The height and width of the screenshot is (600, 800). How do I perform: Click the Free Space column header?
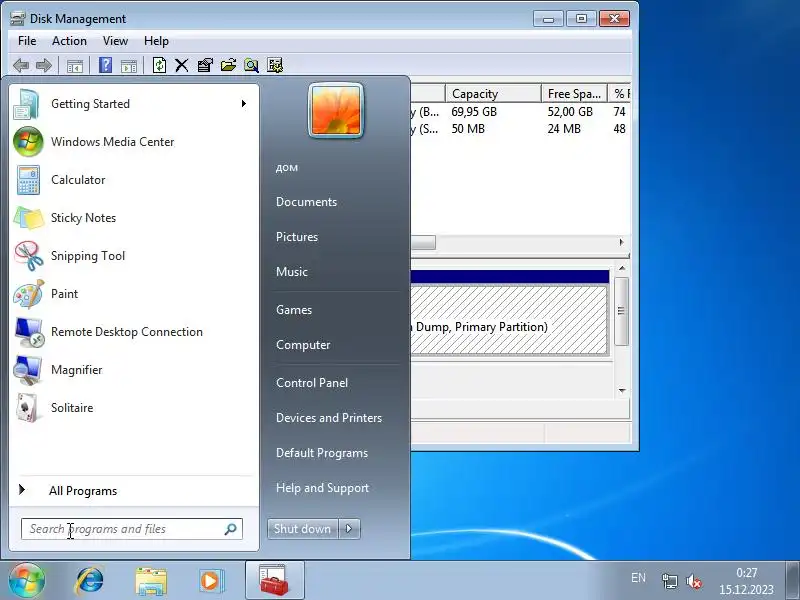(x=574, y=94)
